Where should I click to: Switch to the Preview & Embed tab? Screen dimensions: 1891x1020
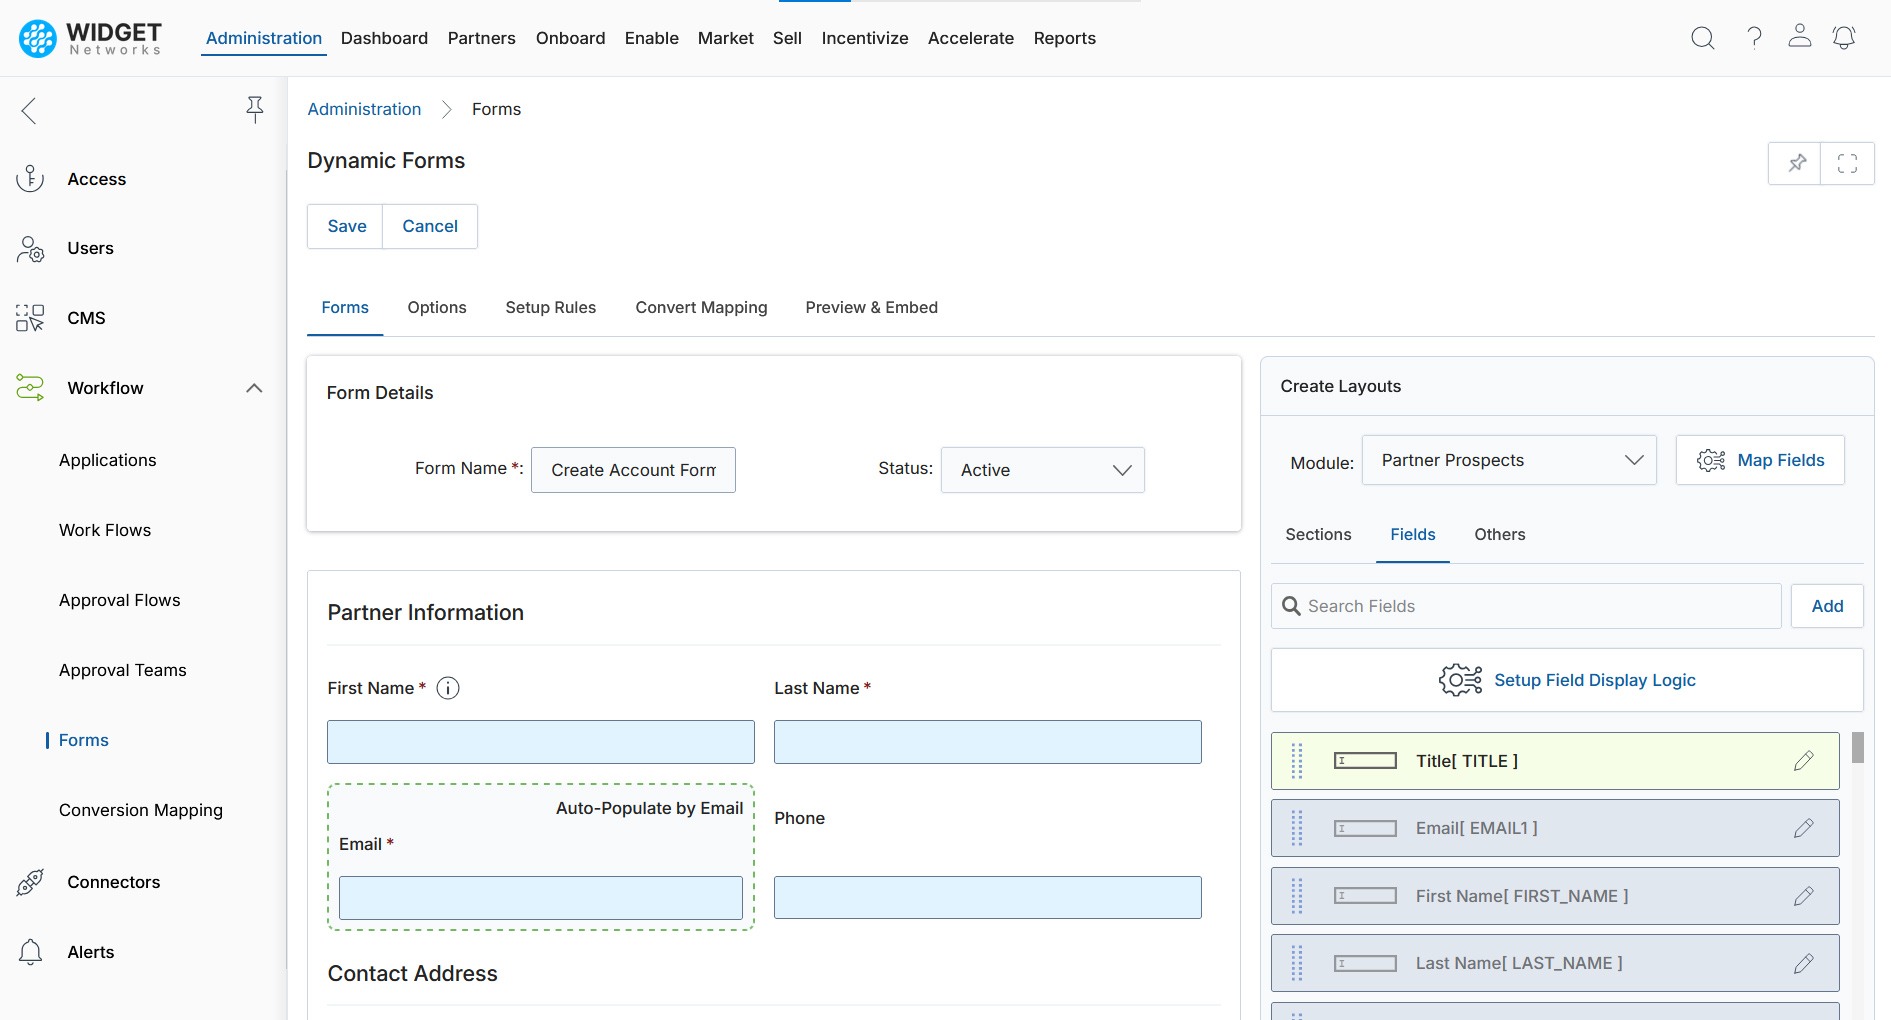coord(872,307)
